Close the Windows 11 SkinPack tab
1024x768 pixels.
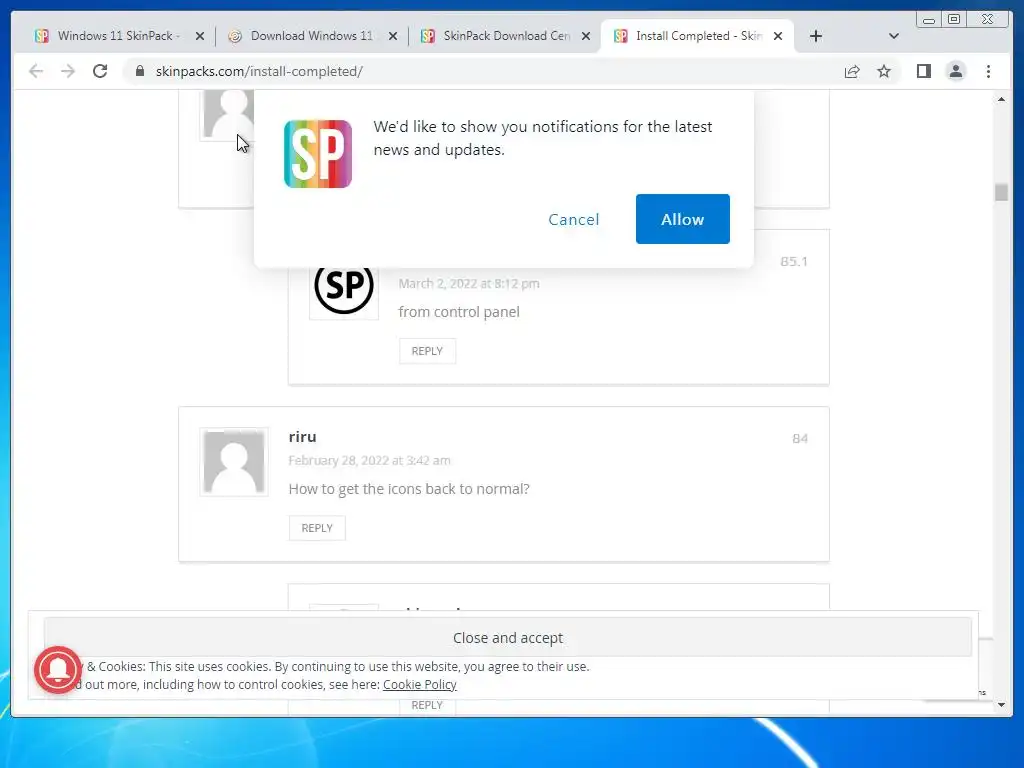[x=200, y=37]
